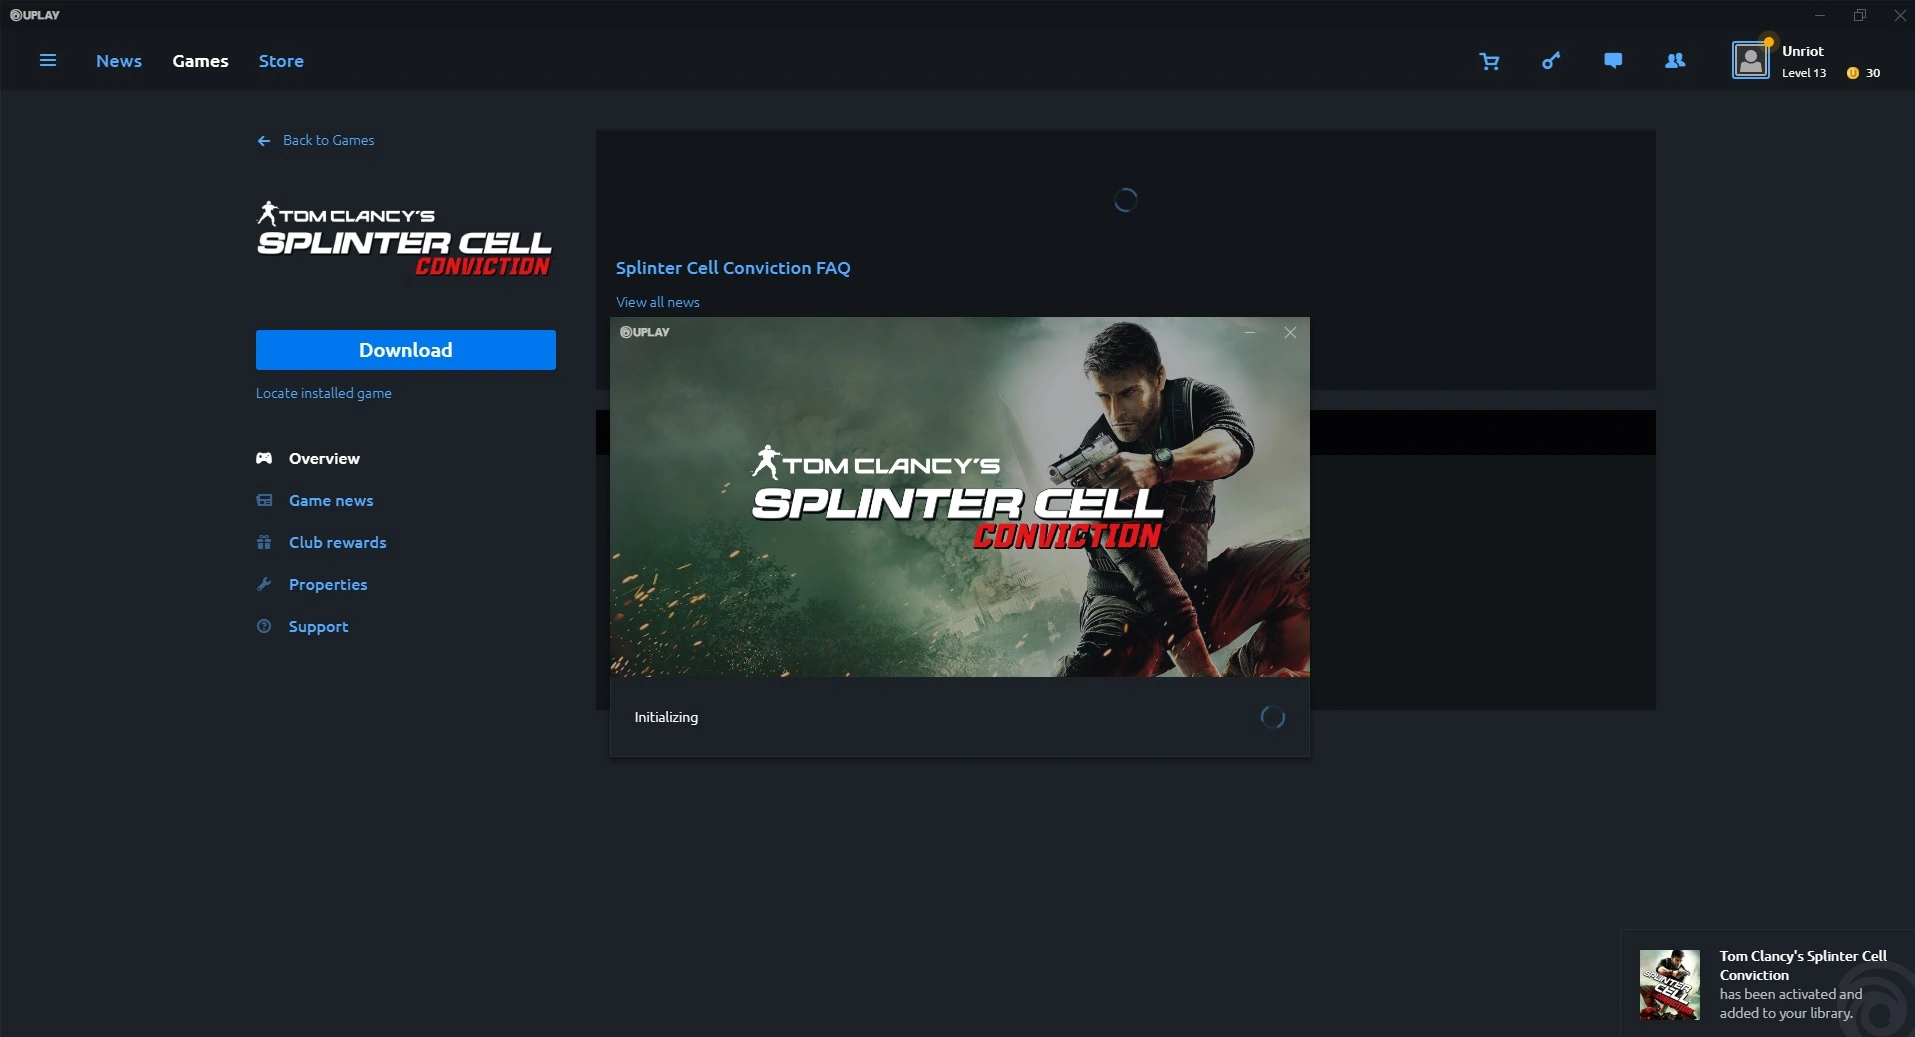
Task: Click the Splinter Cell Conviction logo in sidebar
Action: click(404, 239)
